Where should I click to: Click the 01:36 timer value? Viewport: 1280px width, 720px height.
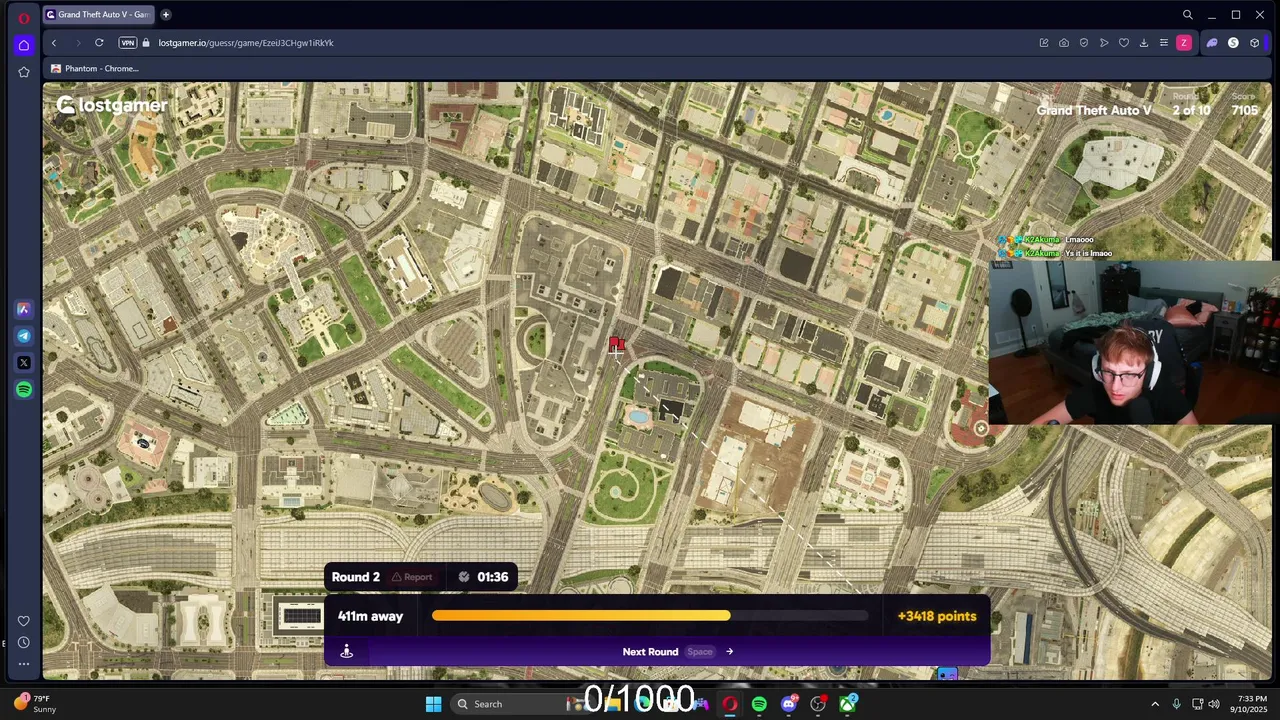point(493,577)
